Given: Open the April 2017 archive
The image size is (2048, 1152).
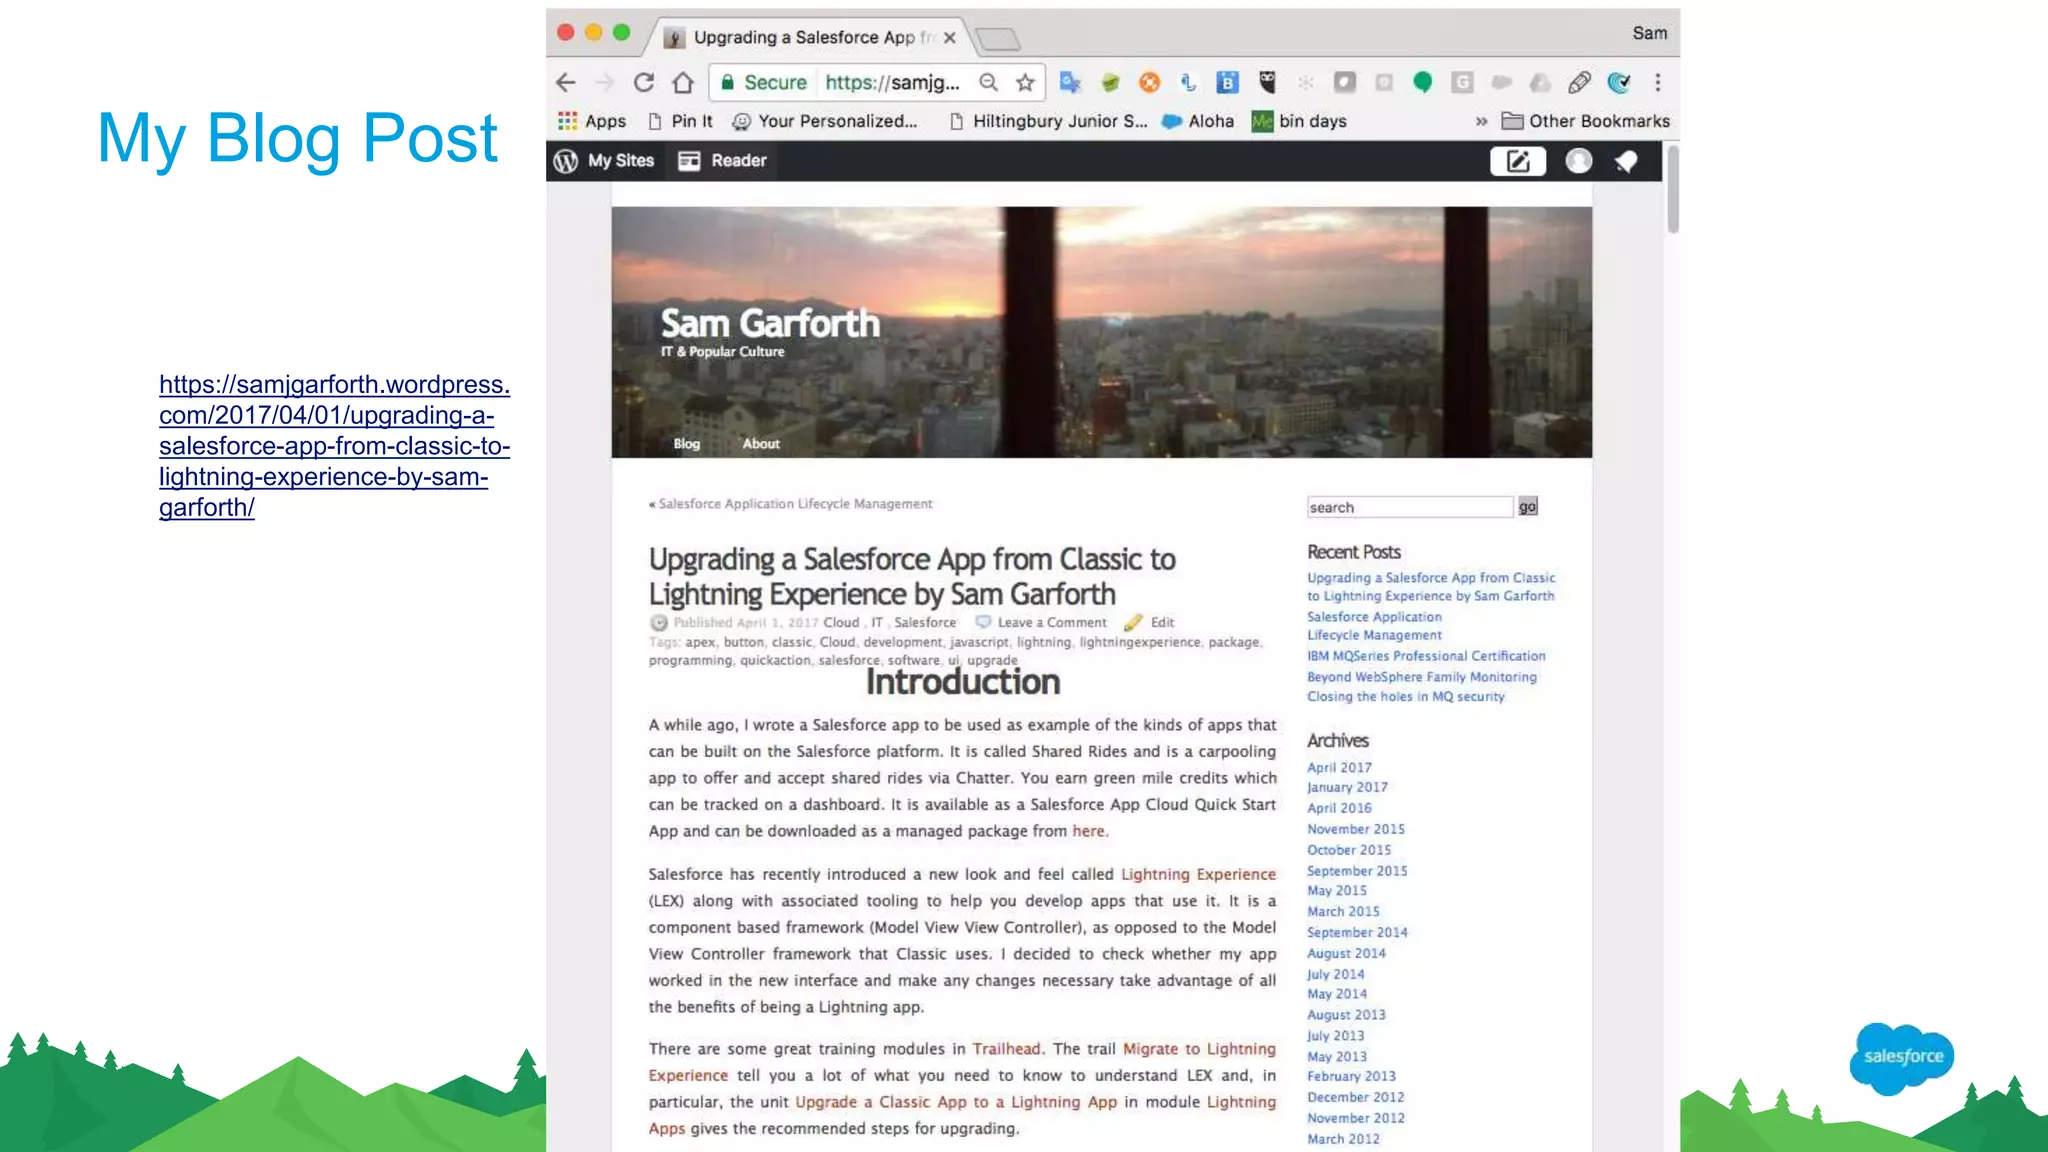Looking at the screenshot, I should click(1339, 767).
